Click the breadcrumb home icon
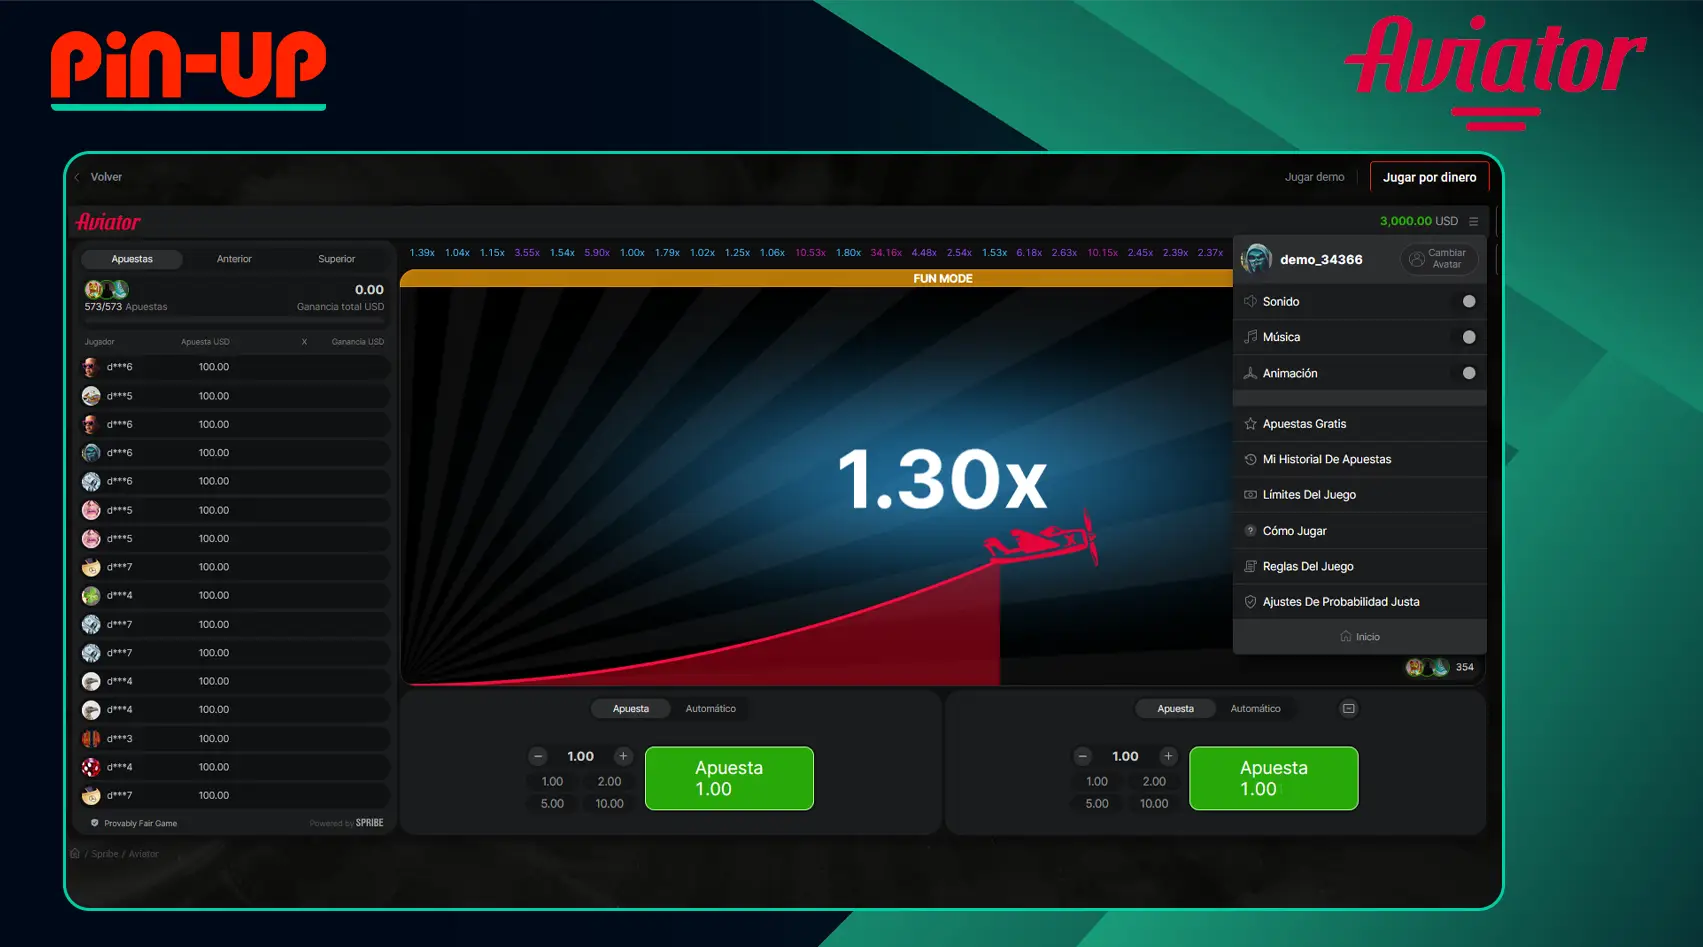Screen dimensions: 1703x947 [x=75, y=853]
